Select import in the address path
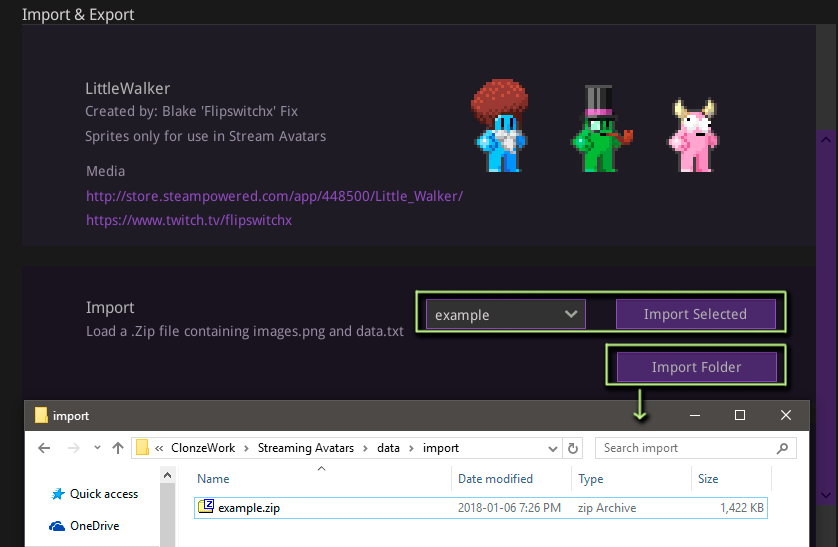838x547 pixels. pos(441,448)
